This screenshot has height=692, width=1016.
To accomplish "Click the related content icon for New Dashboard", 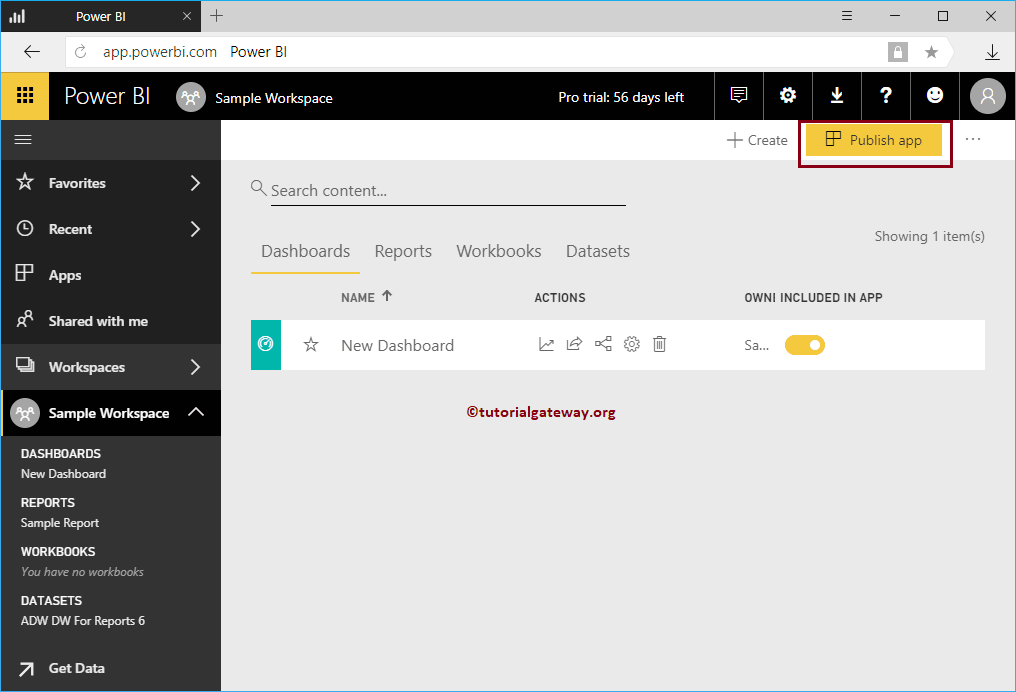I will (x=602, y=343).
